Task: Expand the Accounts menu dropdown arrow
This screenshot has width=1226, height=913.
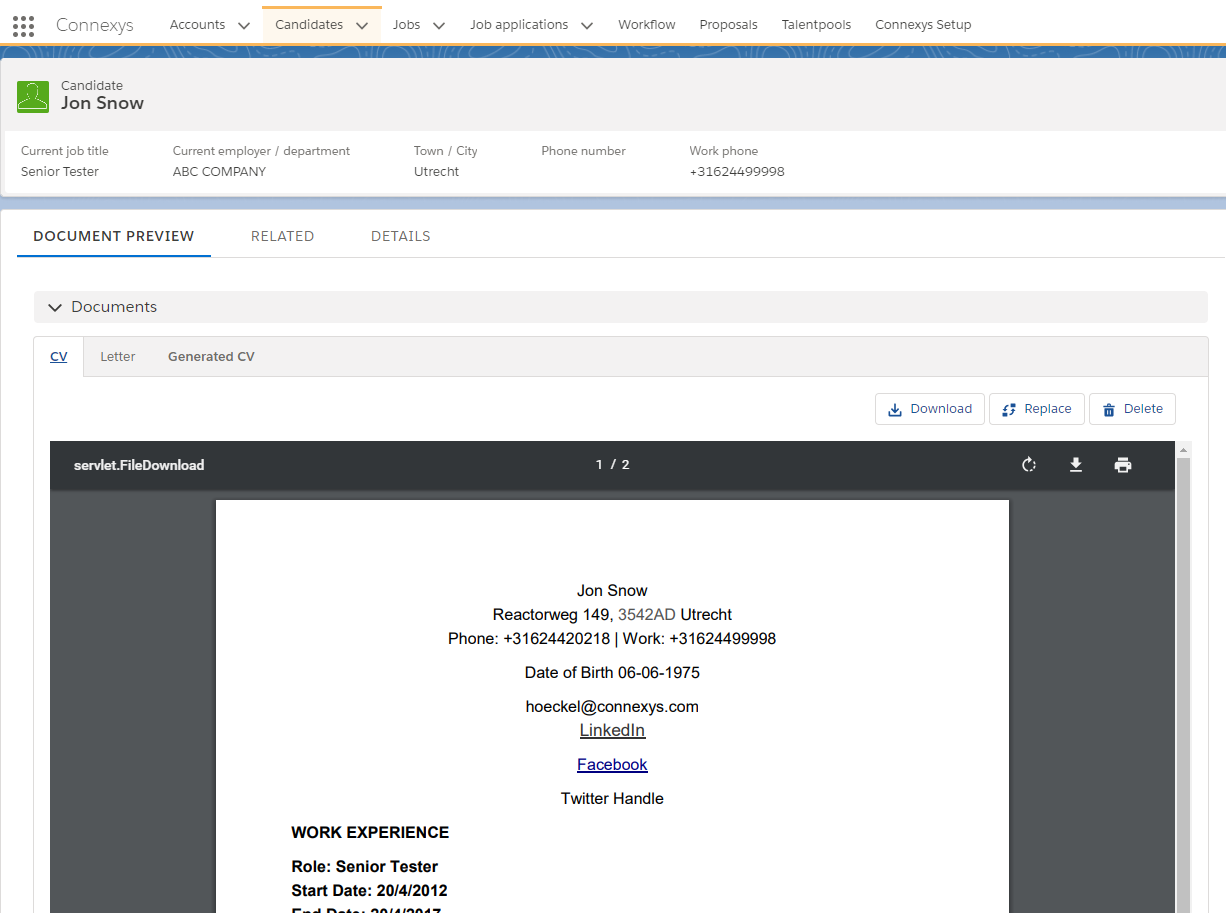Action: (244, 26)
